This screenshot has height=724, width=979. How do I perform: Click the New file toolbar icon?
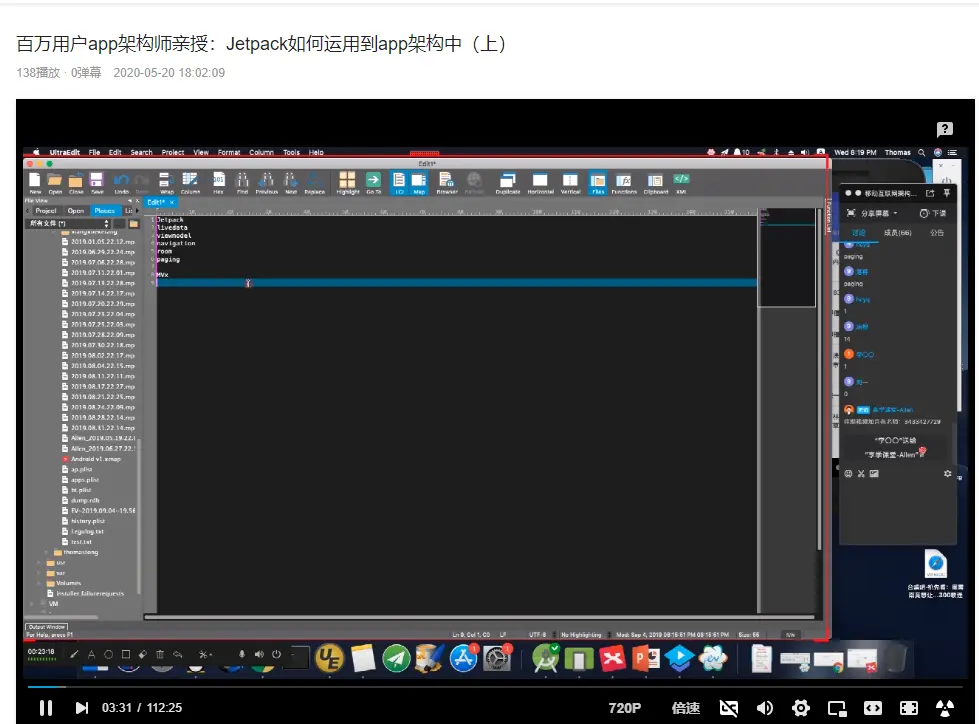[35, 183]
